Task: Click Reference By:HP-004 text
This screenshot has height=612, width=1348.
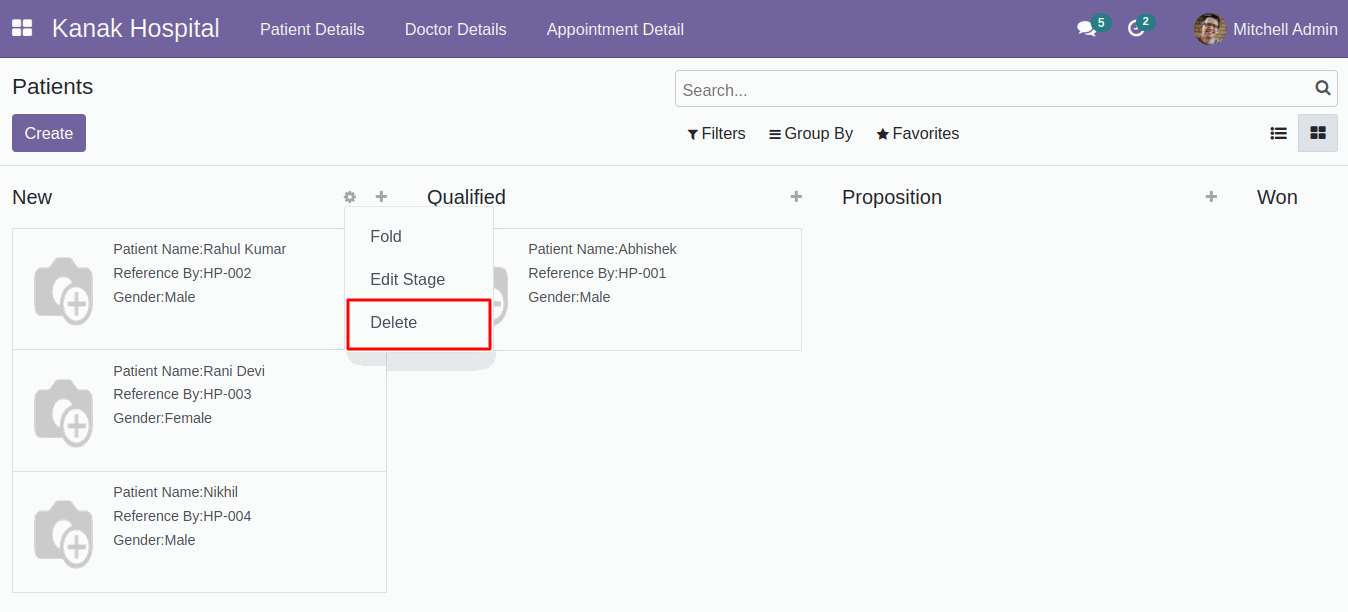Action: [x=182, y=516]
